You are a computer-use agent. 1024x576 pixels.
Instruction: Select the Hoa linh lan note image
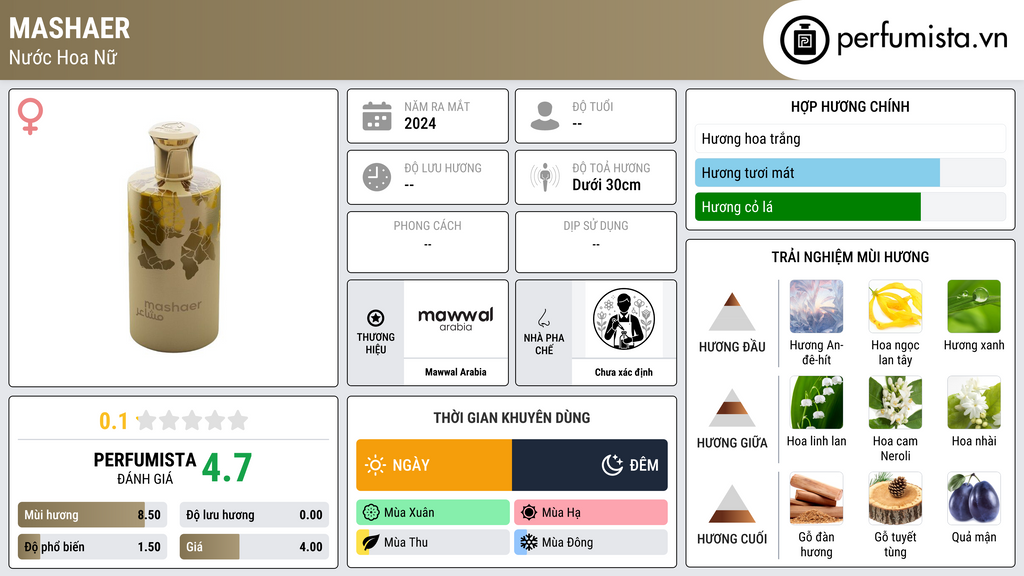[816, 402]
